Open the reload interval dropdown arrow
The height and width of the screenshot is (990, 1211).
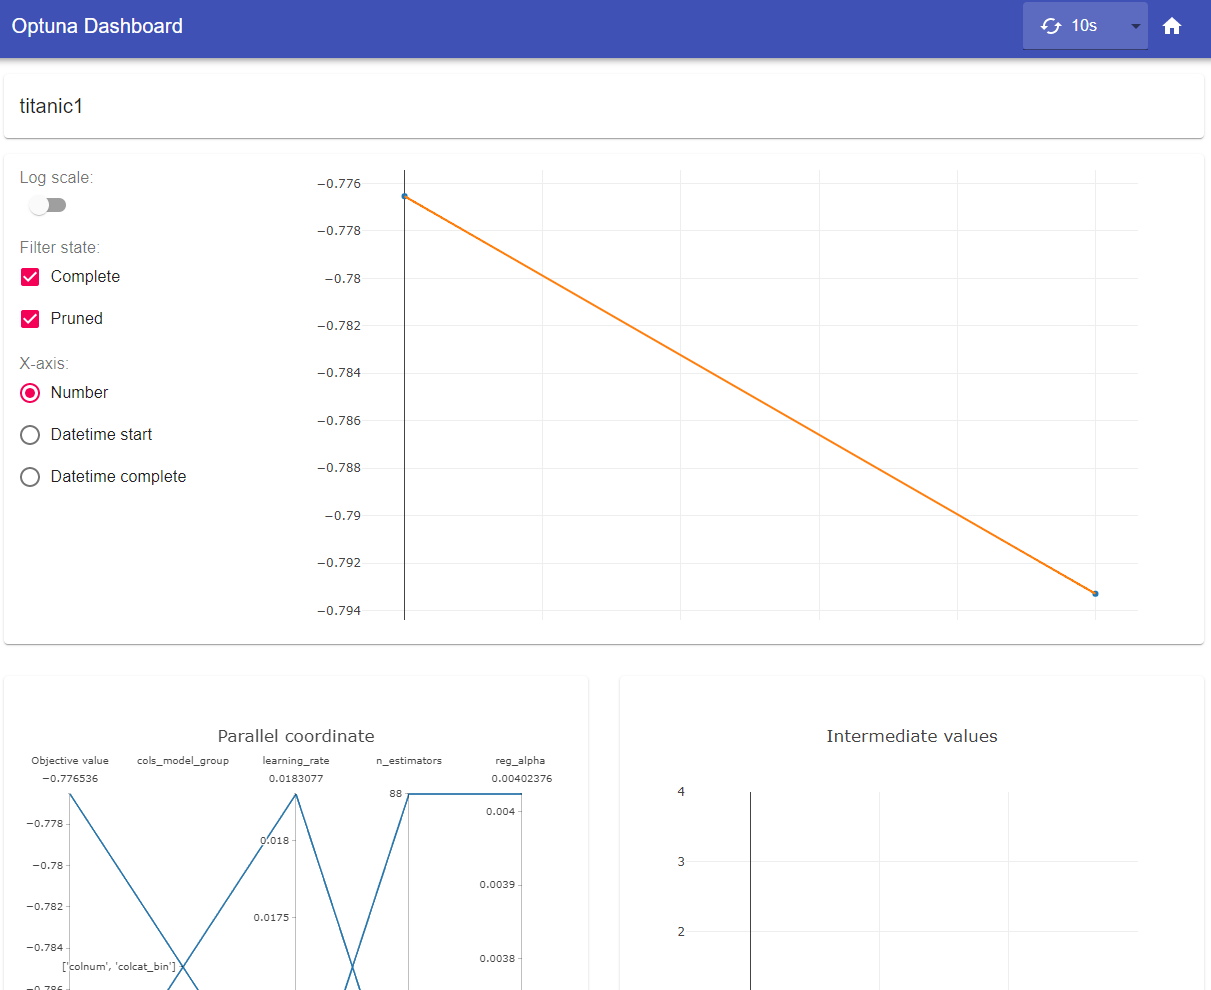coord(1135,26)
